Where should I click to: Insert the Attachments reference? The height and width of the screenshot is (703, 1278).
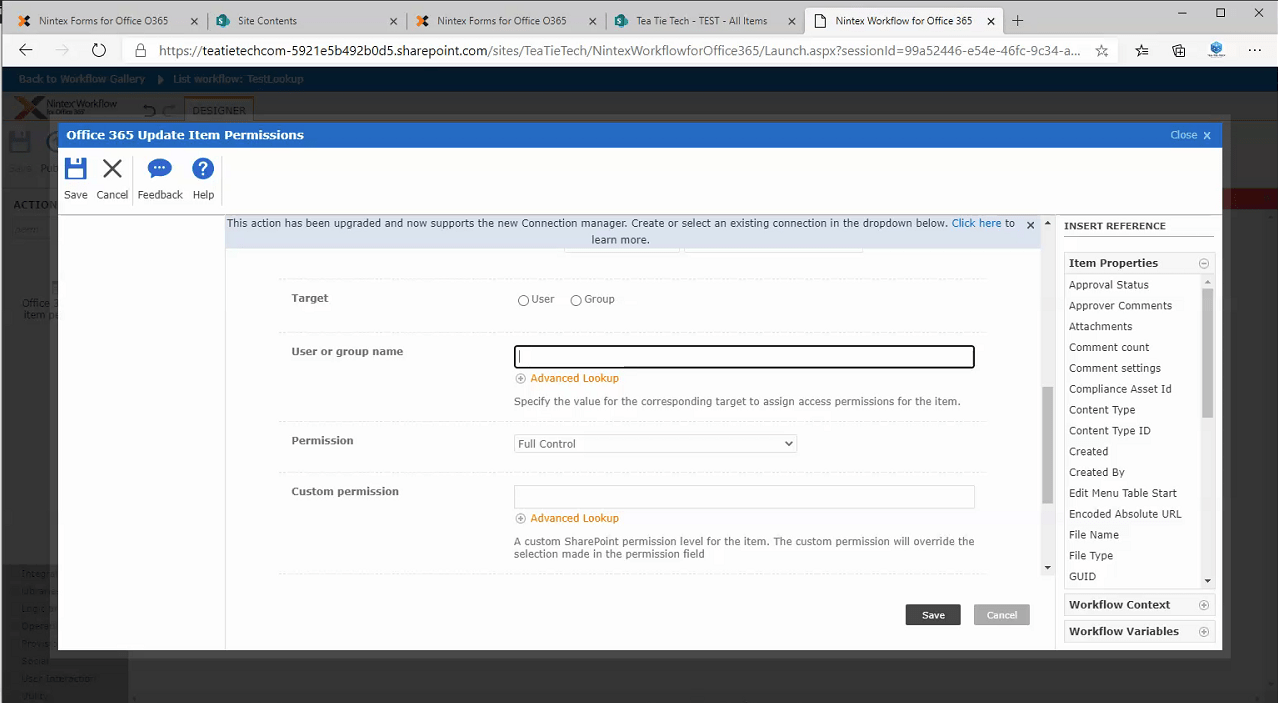coord(1100,327)
